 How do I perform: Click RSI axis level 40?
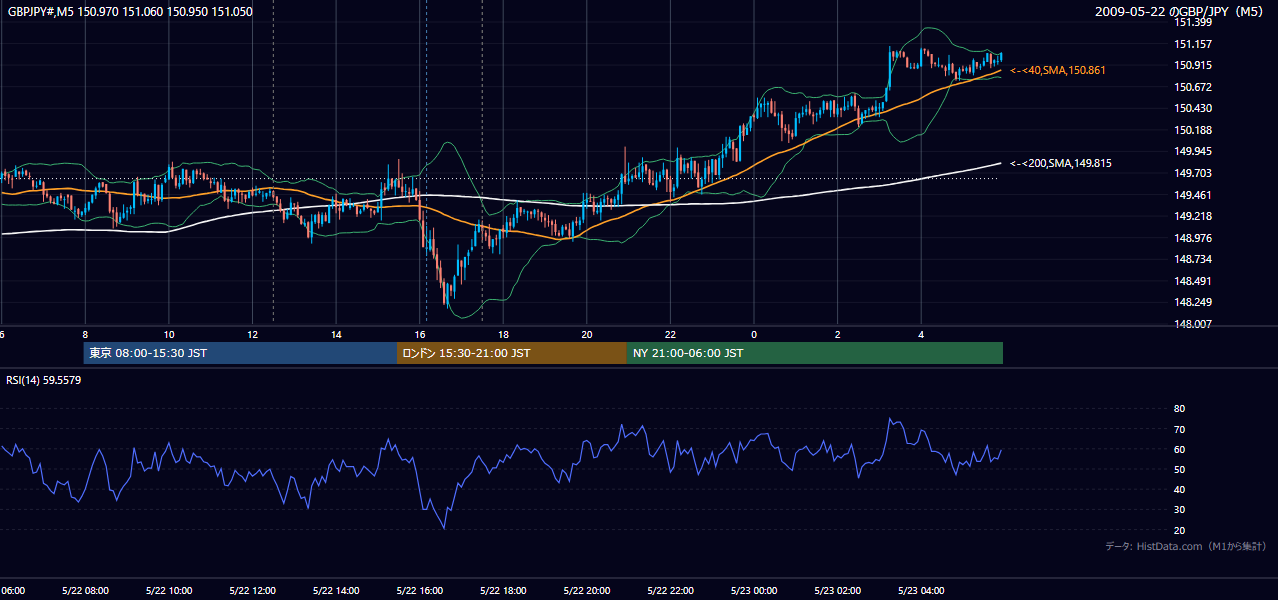(1179, 489)
